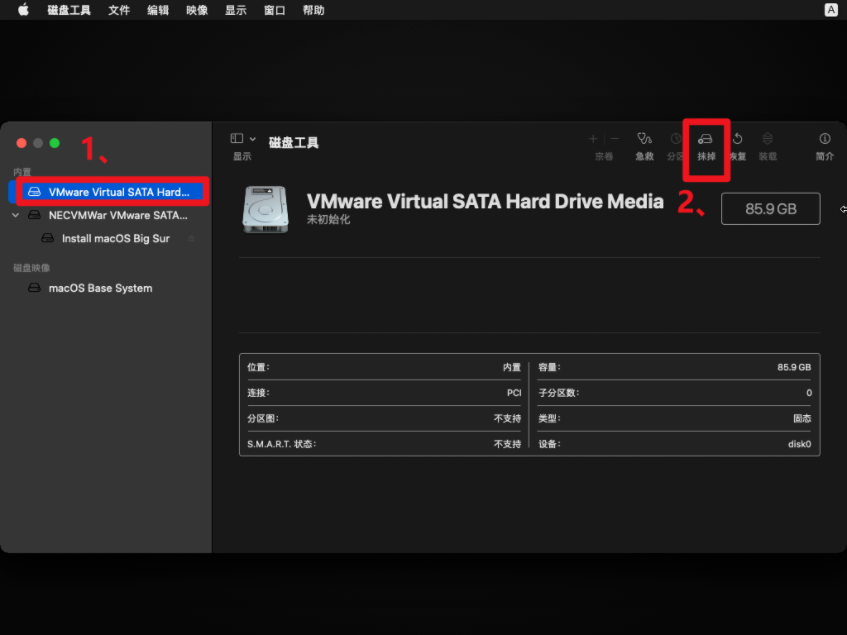Click the large hard drive image
Image resolution: width=847 pixels, height=635 pixels.
pyautogui.click(x=265, y=210)
